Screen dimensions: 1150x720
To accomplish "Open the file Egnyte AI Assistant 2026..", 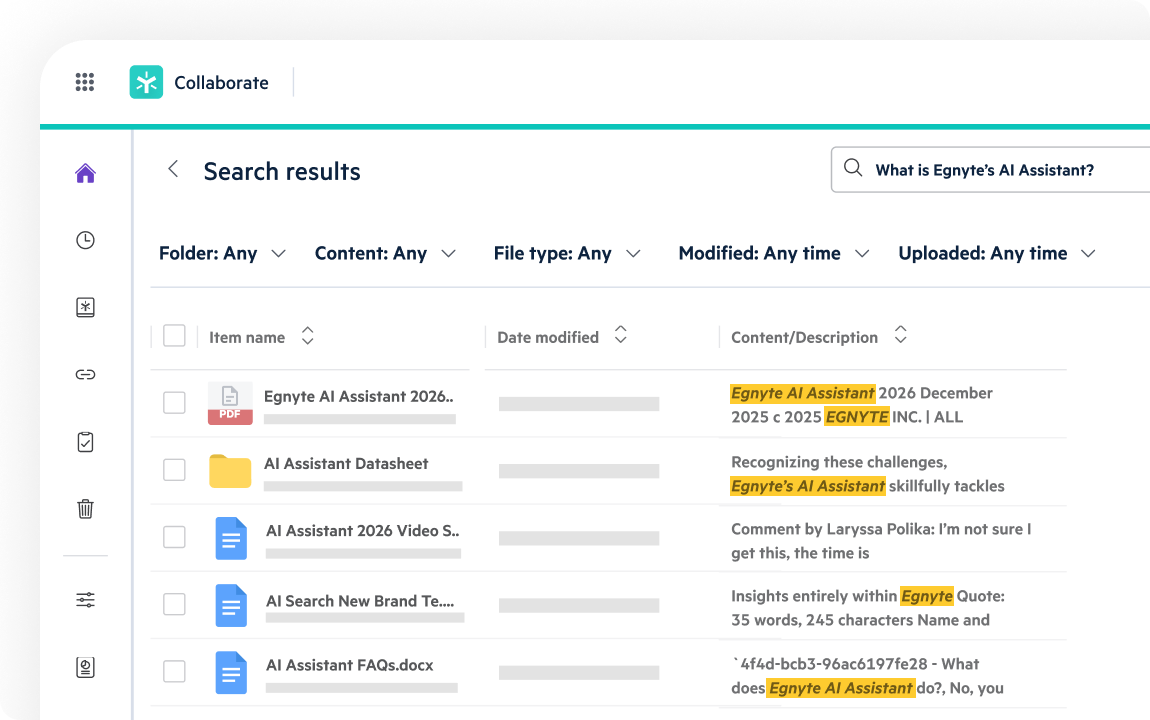I will pos(359,397).
